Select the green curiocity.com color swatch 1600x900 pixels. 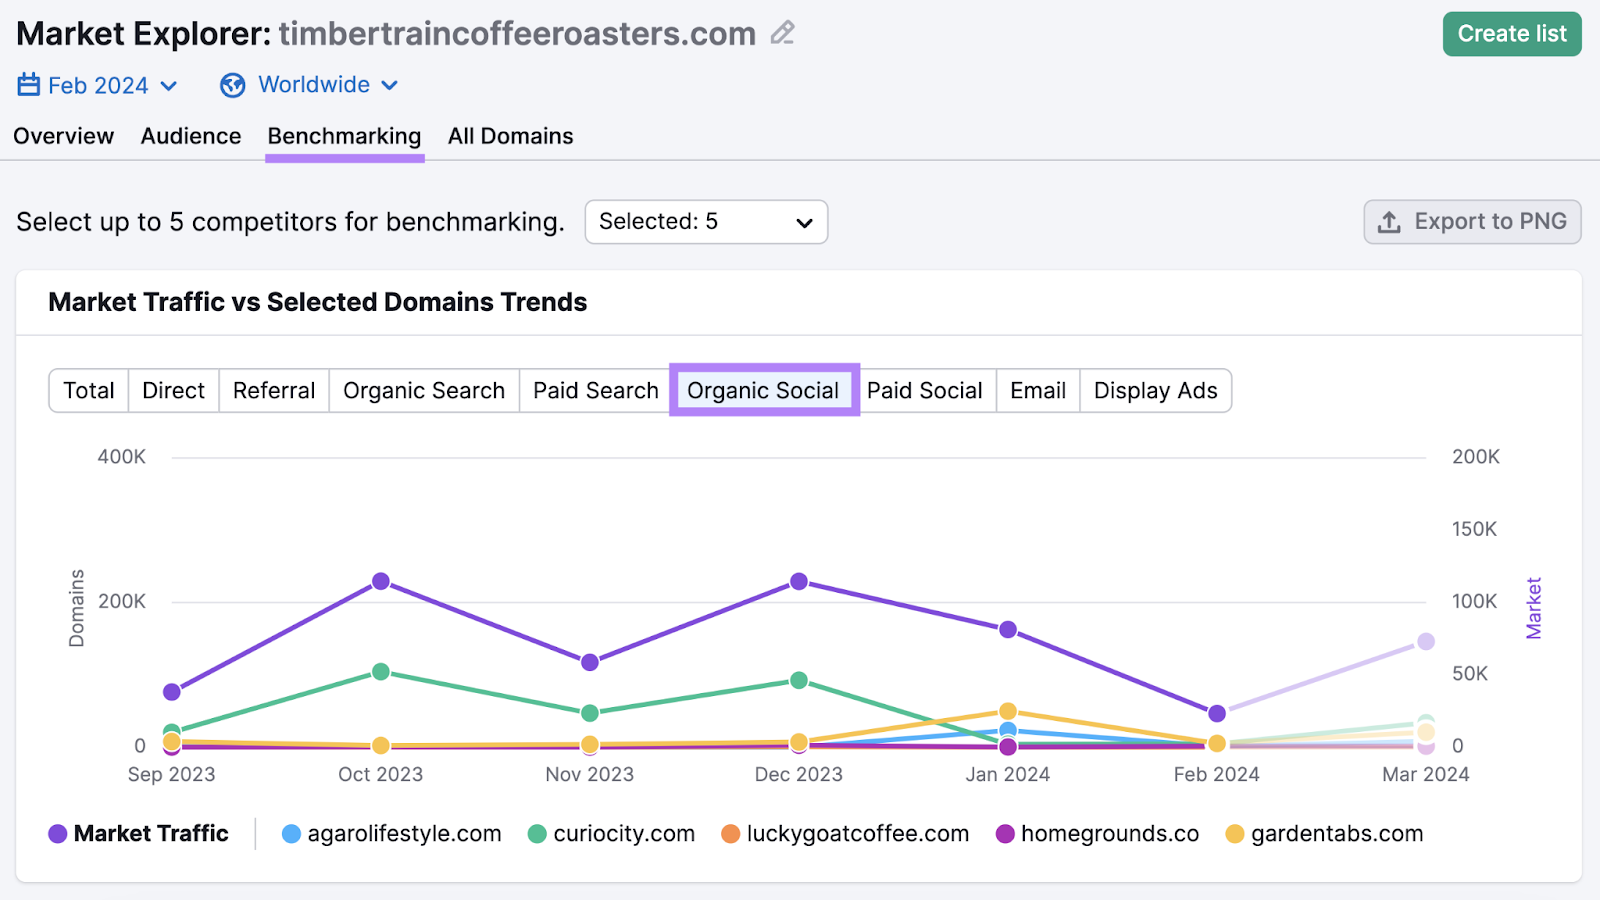point(537,833)
